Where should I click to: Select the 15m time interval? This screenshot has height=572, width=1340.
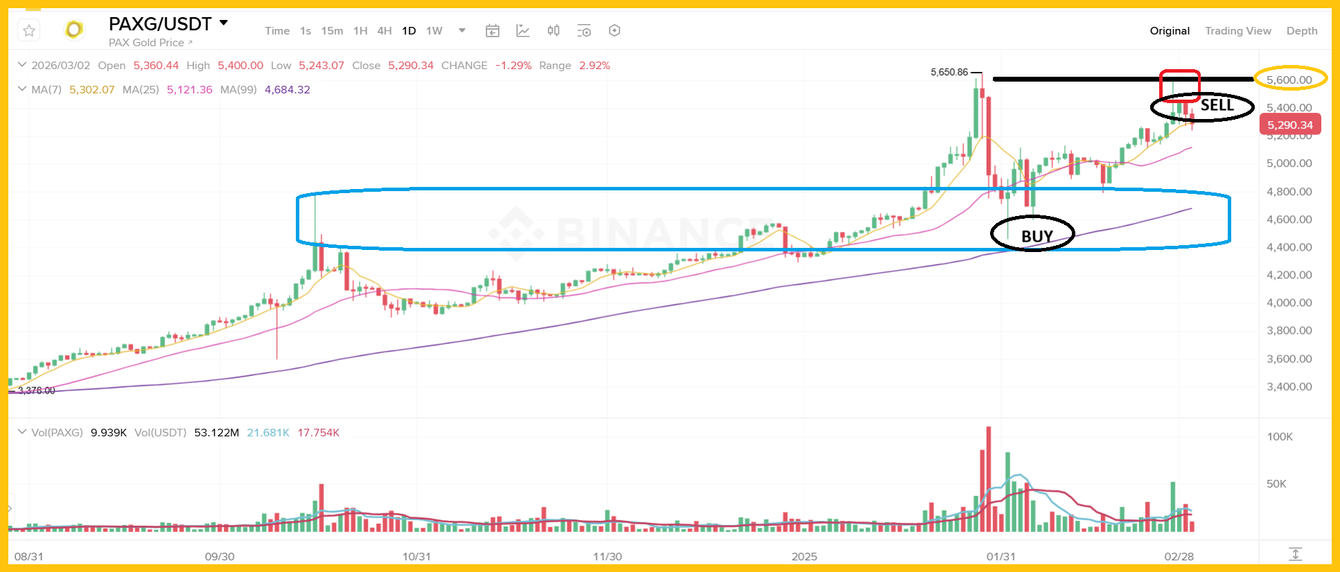click(x=332, y=31)
